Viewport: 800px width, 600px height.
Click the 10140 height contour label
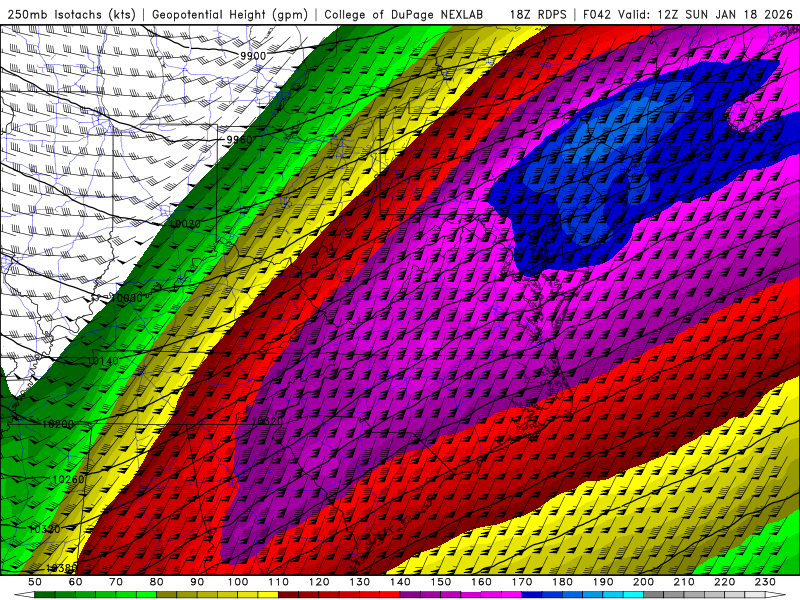[x=103, y=361]
